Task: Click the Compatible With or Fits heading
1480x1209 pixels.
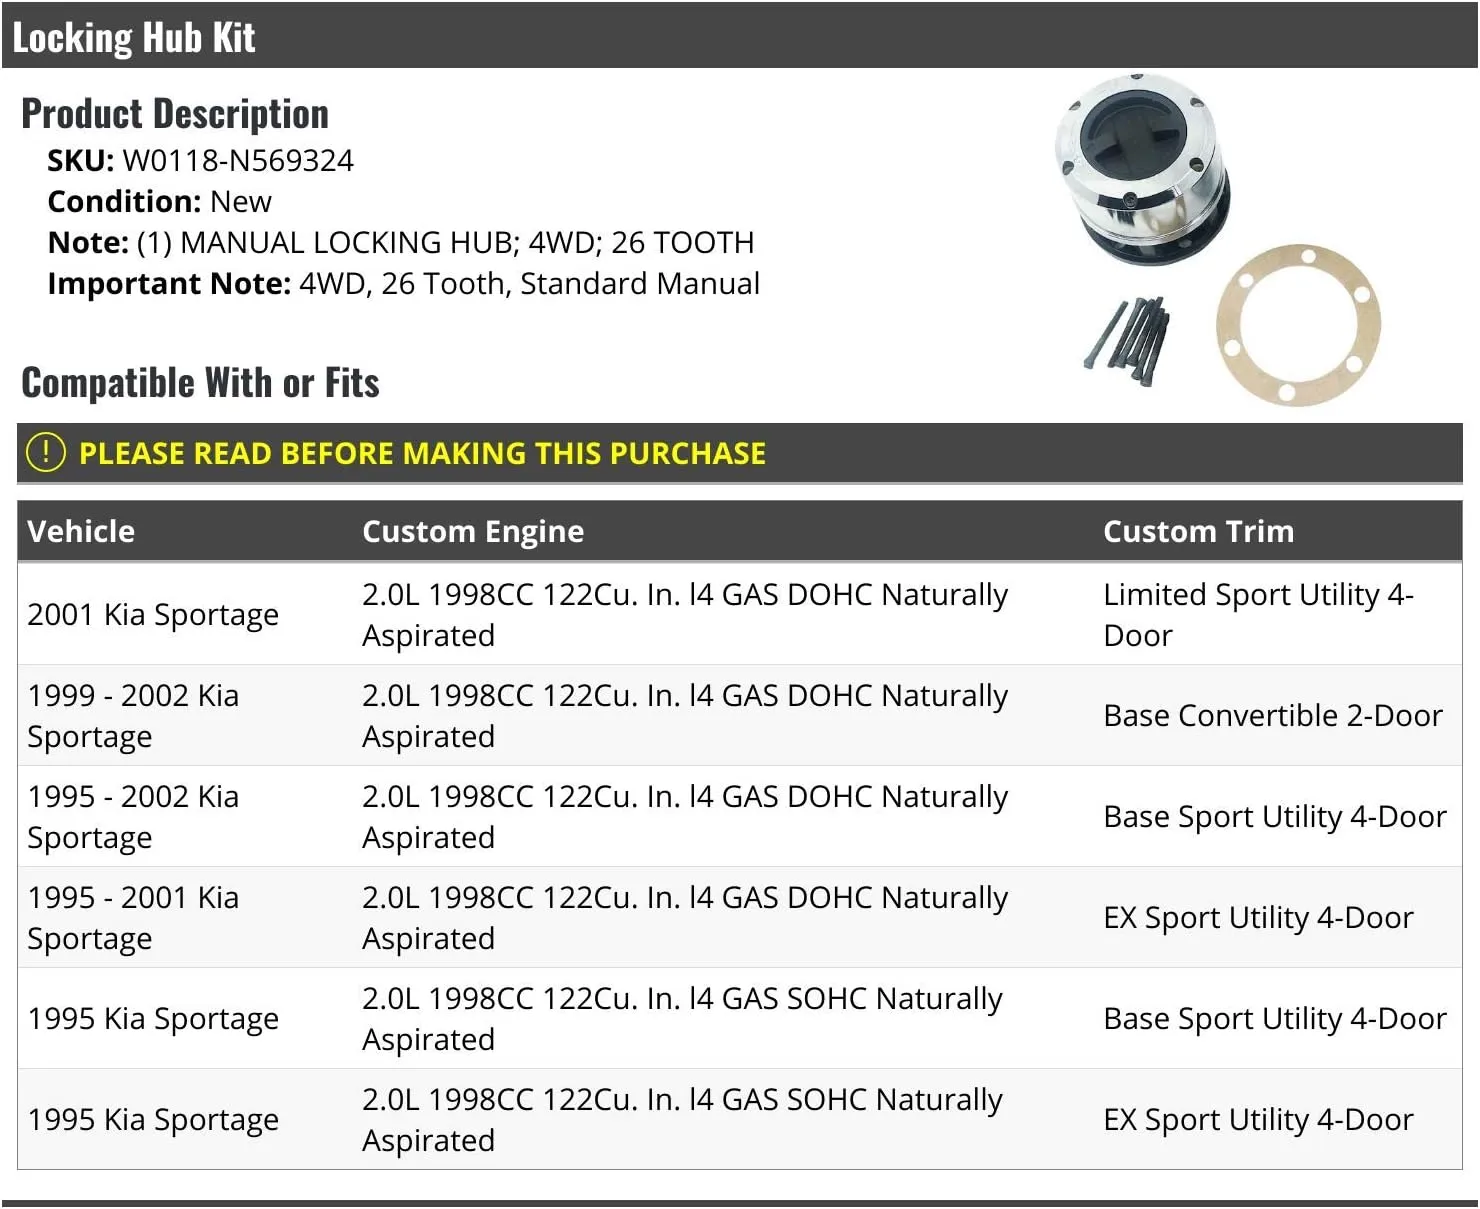Action: point(200,383)
